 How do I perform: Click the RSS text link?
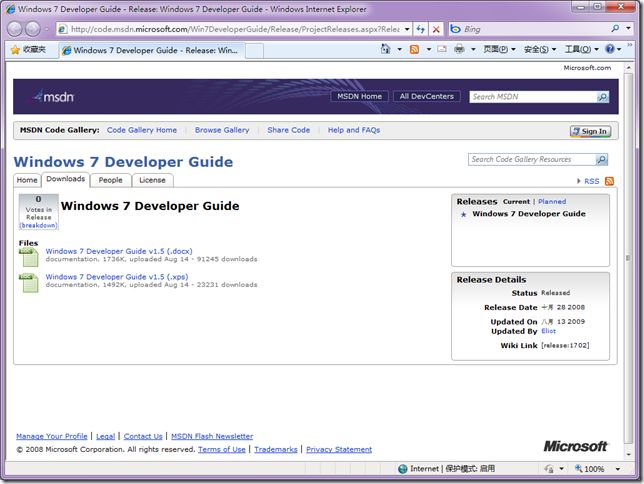(x=591, y=181)
